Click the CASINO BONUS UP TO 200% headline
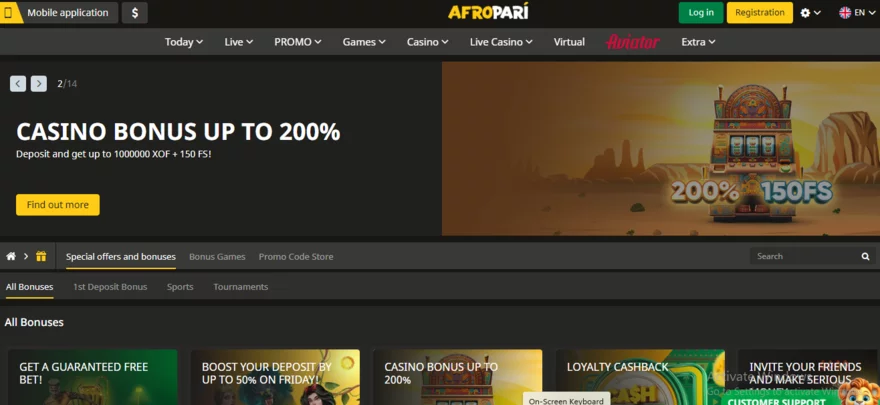This screenshot has width=880, height=405. coord(178,132)
